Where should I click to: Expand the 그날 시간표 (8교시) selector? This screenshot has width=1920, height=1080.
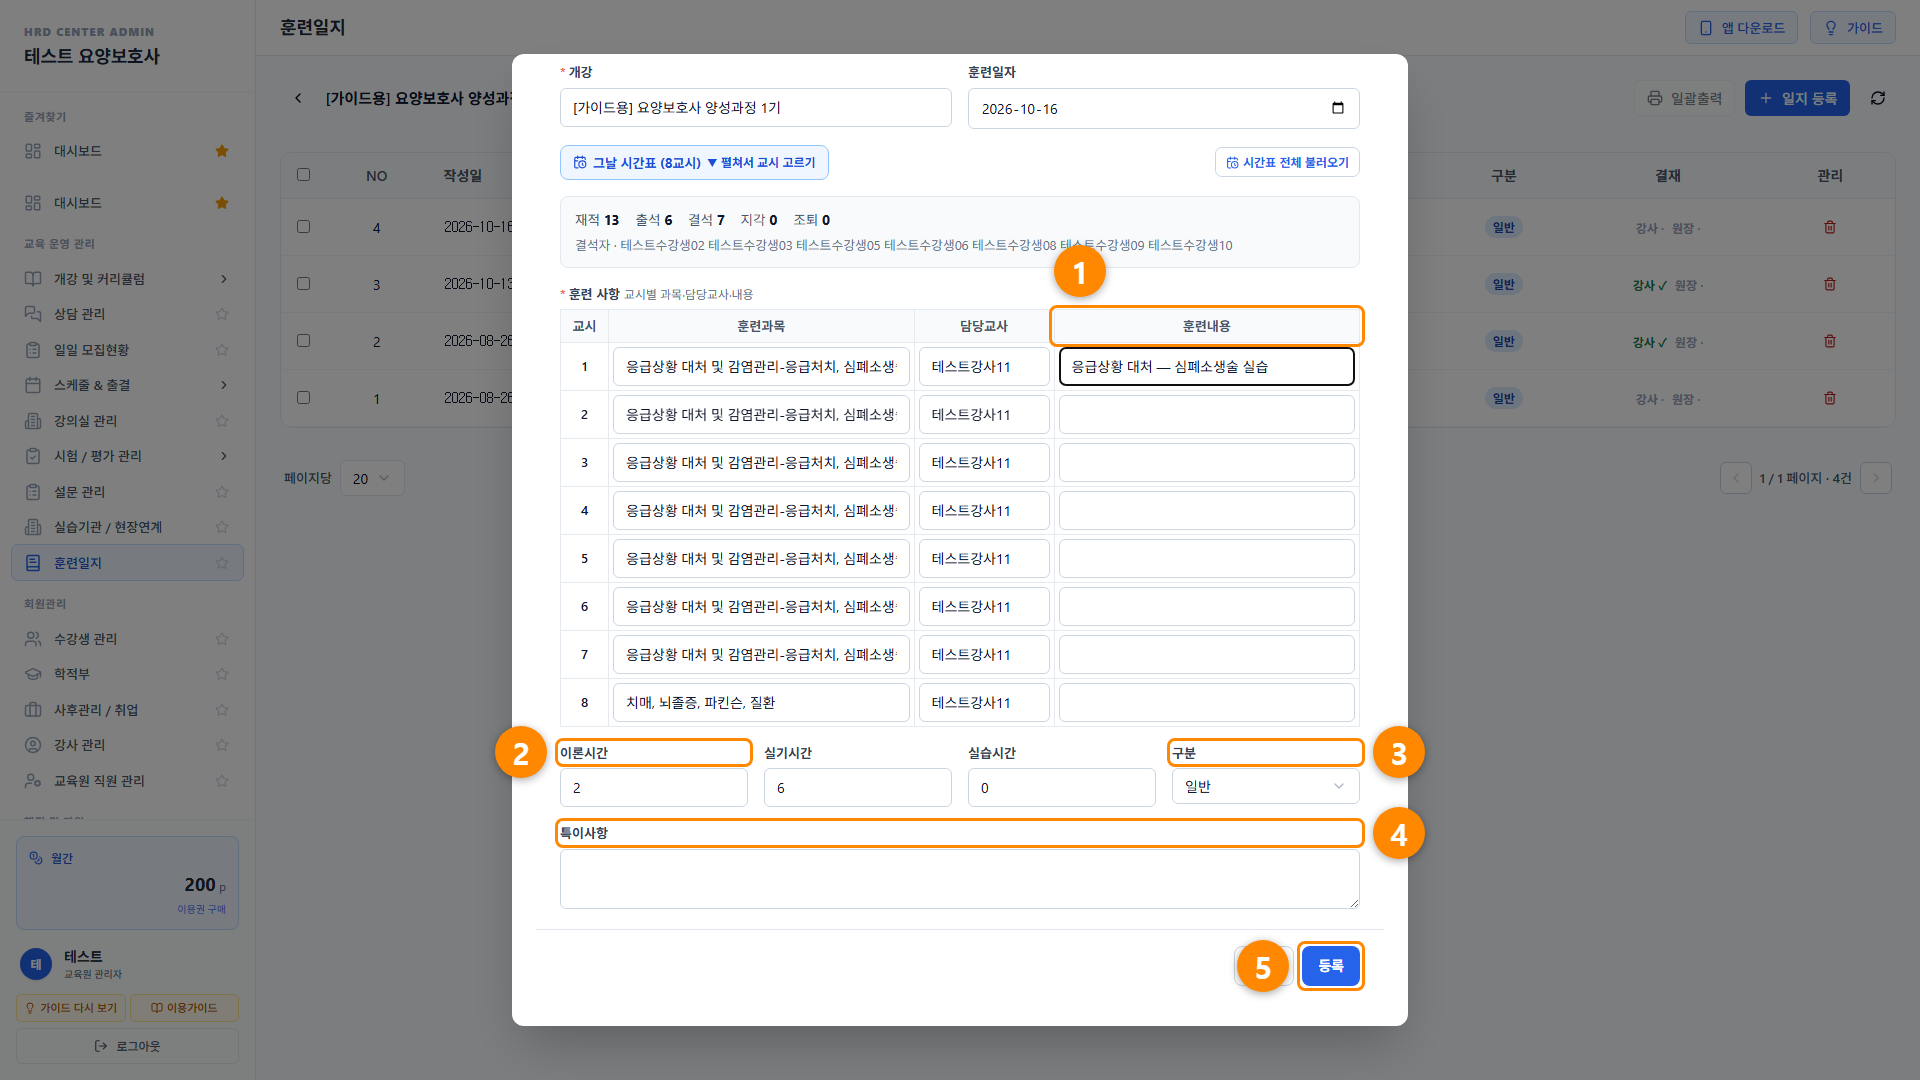694,163
